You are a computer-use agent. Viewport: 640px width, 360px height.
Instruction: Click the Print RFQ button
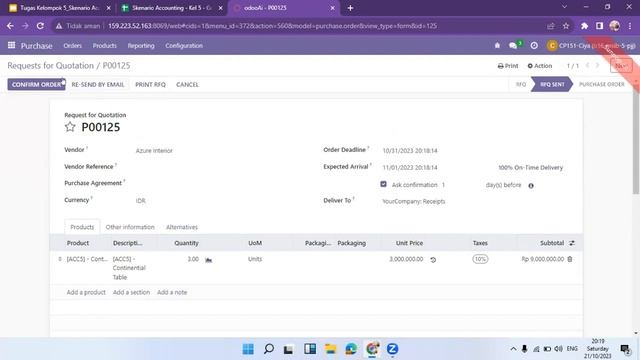150,84
